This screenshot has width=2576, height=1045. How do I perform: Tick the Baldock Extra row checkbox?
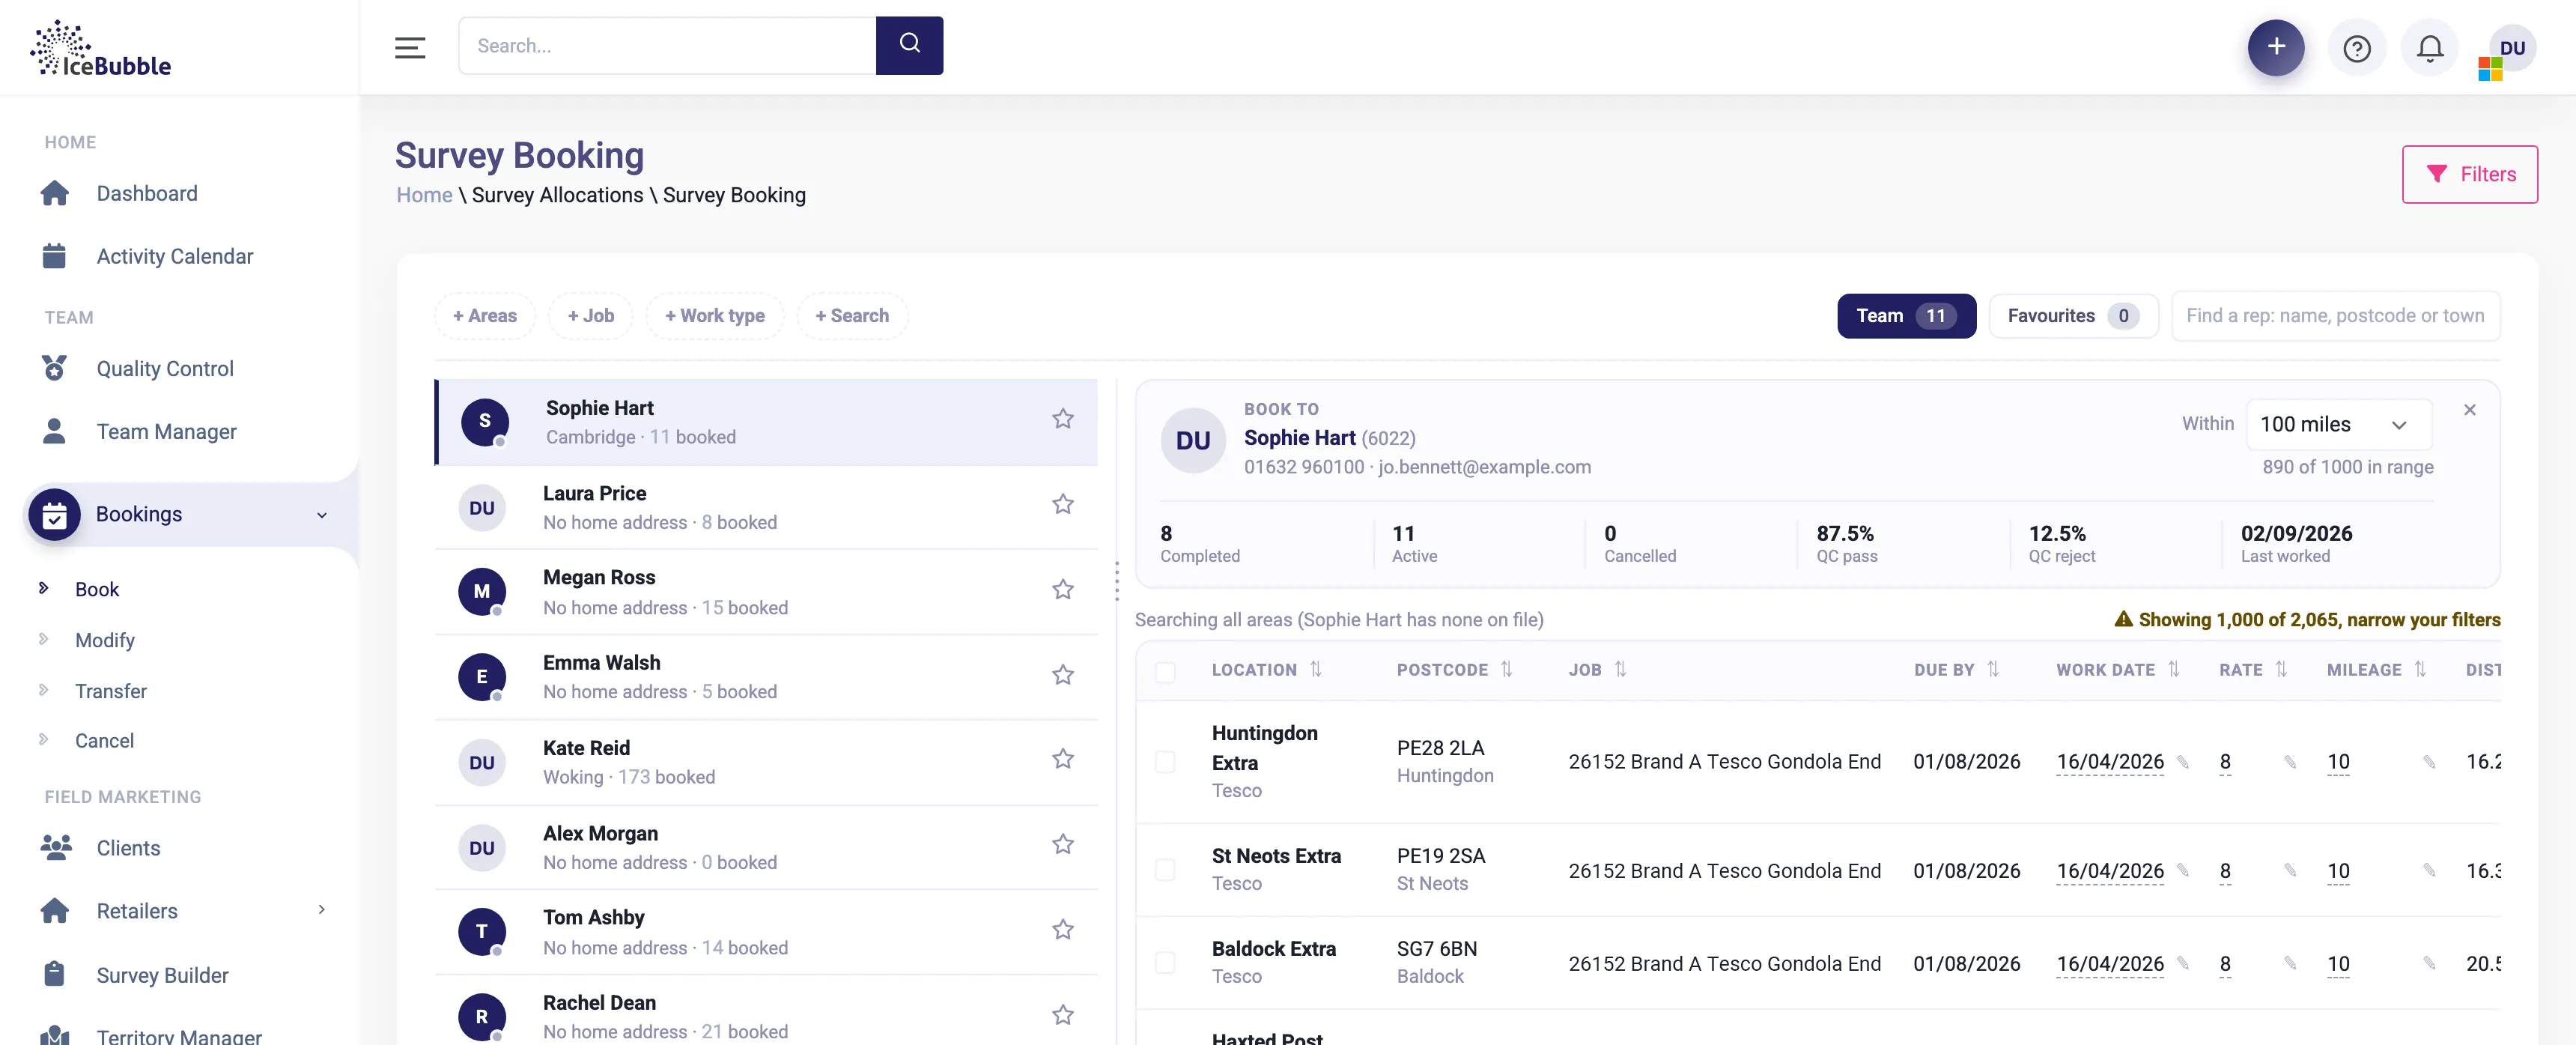(x=1165, y=963)
